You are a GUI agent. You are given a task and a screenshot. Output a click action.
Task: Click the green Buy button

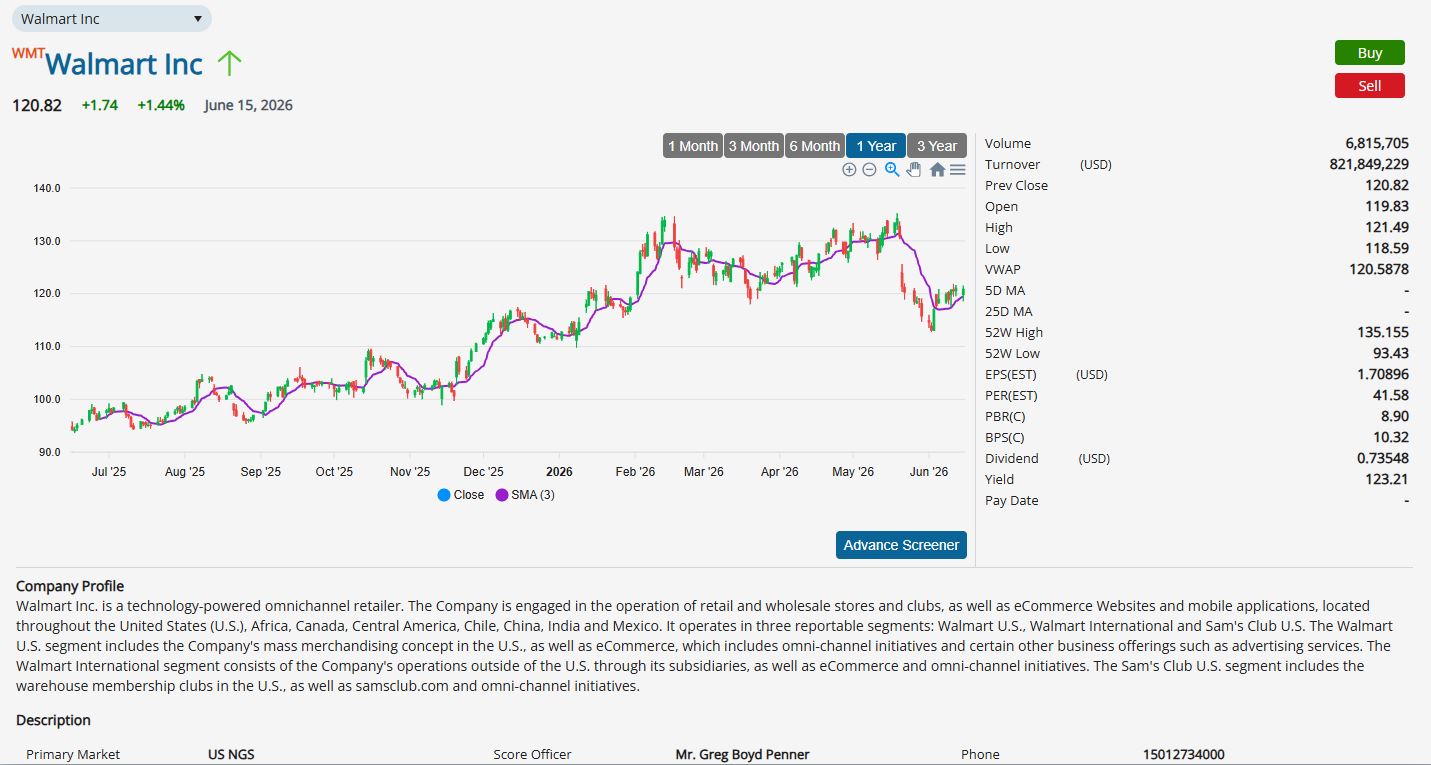tap(1370, 53)
